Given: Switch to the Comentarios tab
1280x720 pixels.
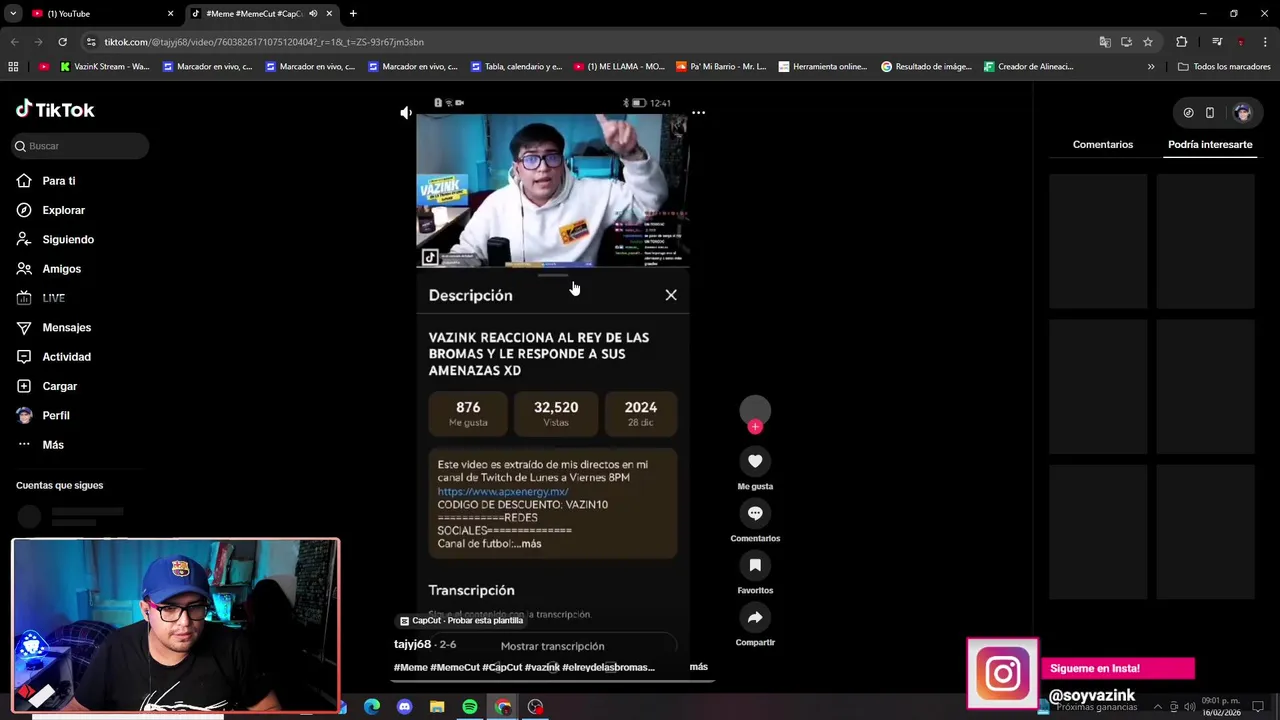Looking at the screenshot, I should pyautogui.click(x=1103, y=145).
